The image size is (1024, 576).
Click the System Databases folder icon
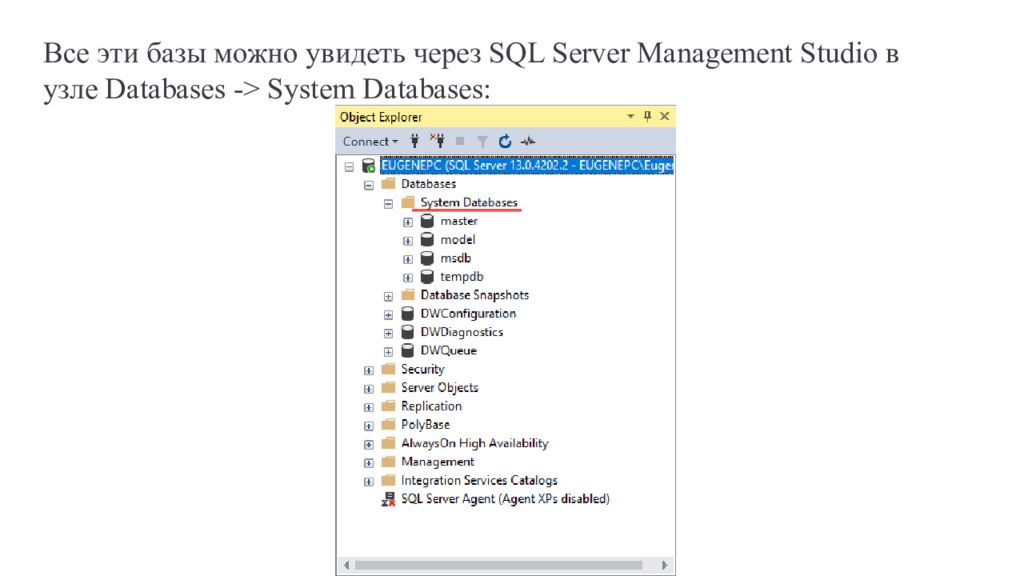(x=408, y=202)
